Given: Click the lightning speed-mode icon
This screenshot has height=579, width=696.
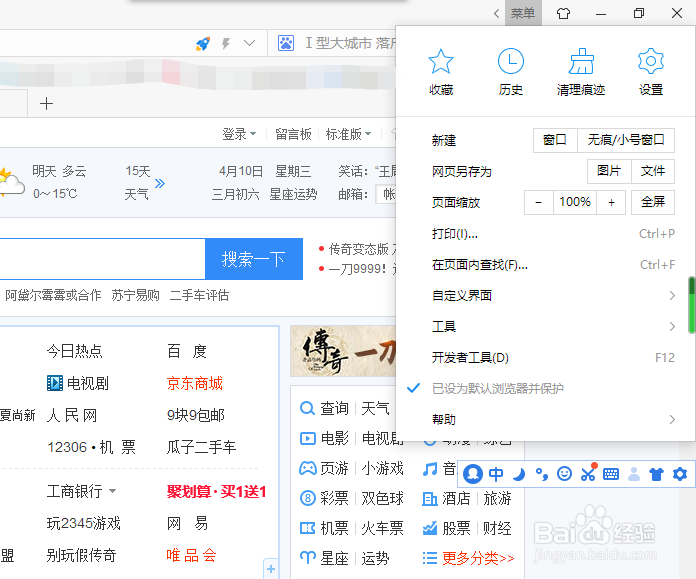Looking at the screenshot, I should [226, 44].
